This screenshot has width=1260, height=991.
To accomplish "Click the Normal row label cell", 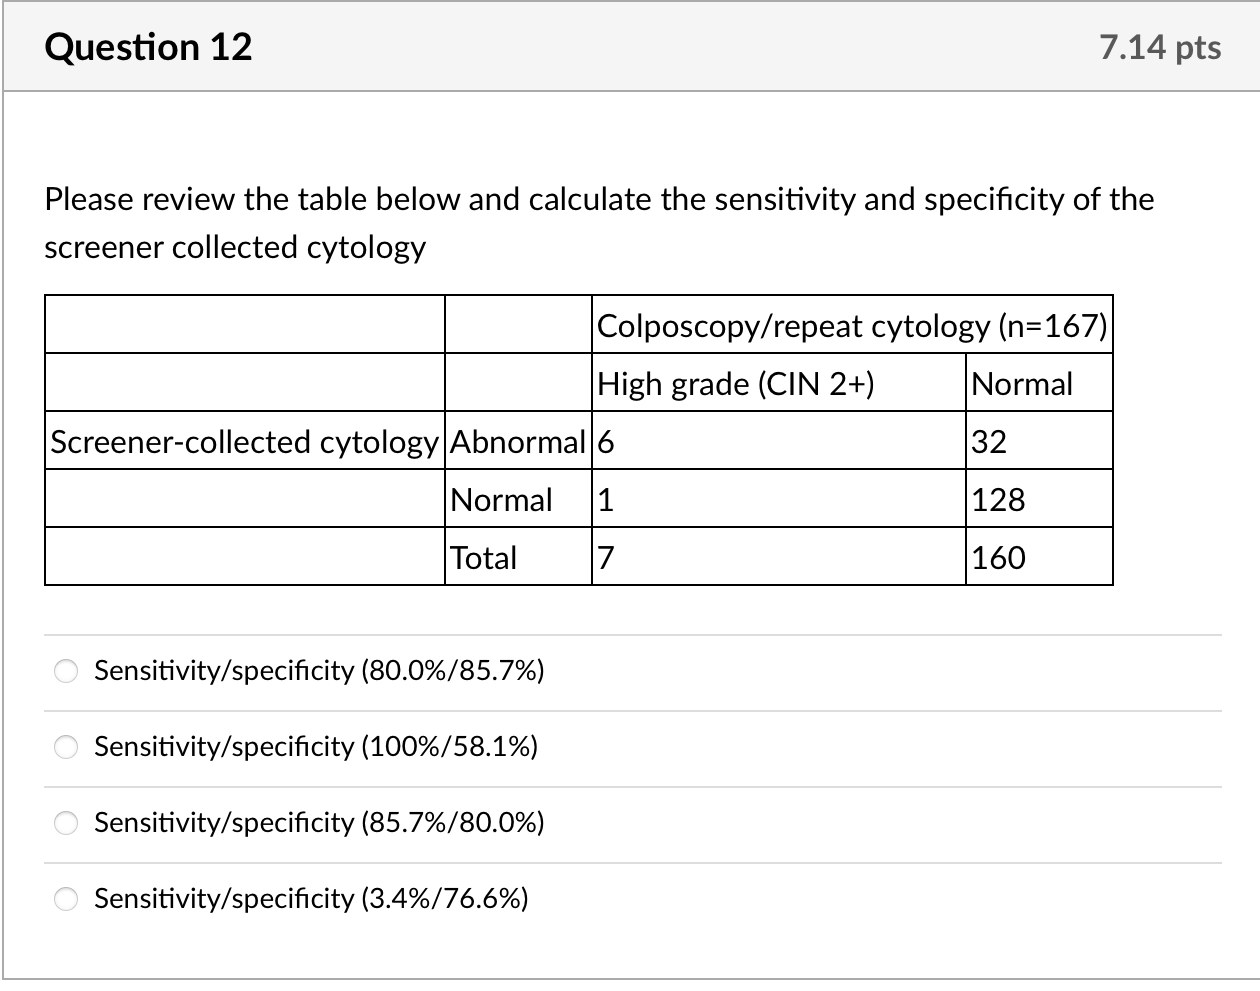I will click(501, 499).
